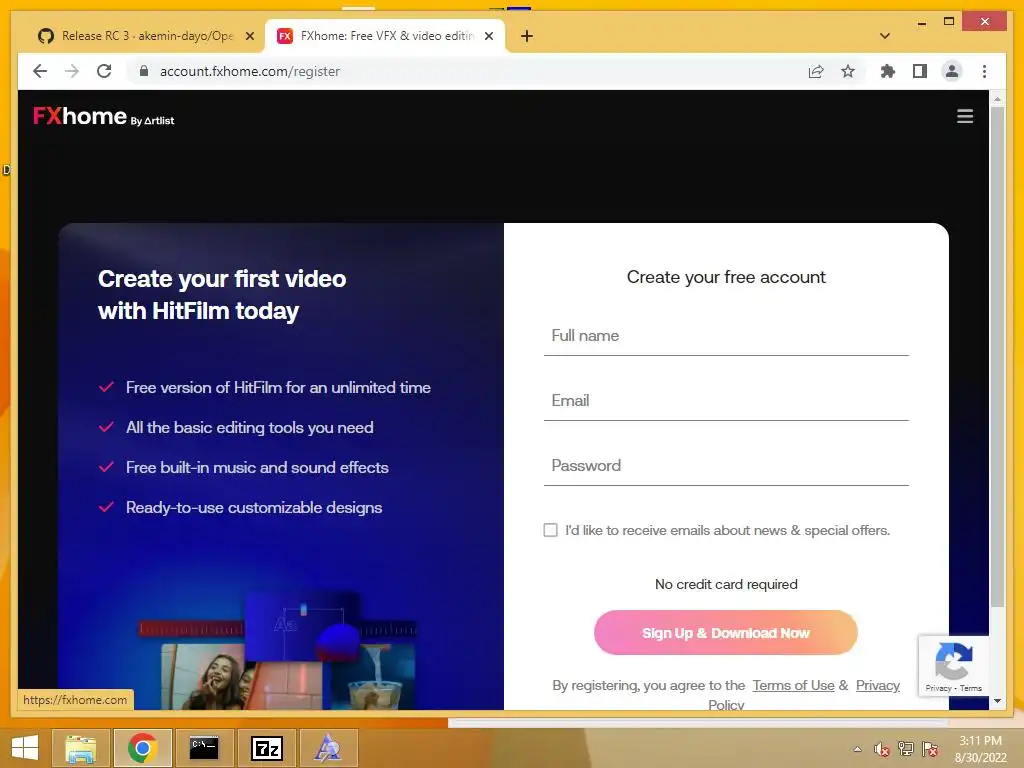The width and height of the screenshot is (1024, 768).
Task: Open the Windows Start button
Action: pyautogui.click(x=25, y=748)
